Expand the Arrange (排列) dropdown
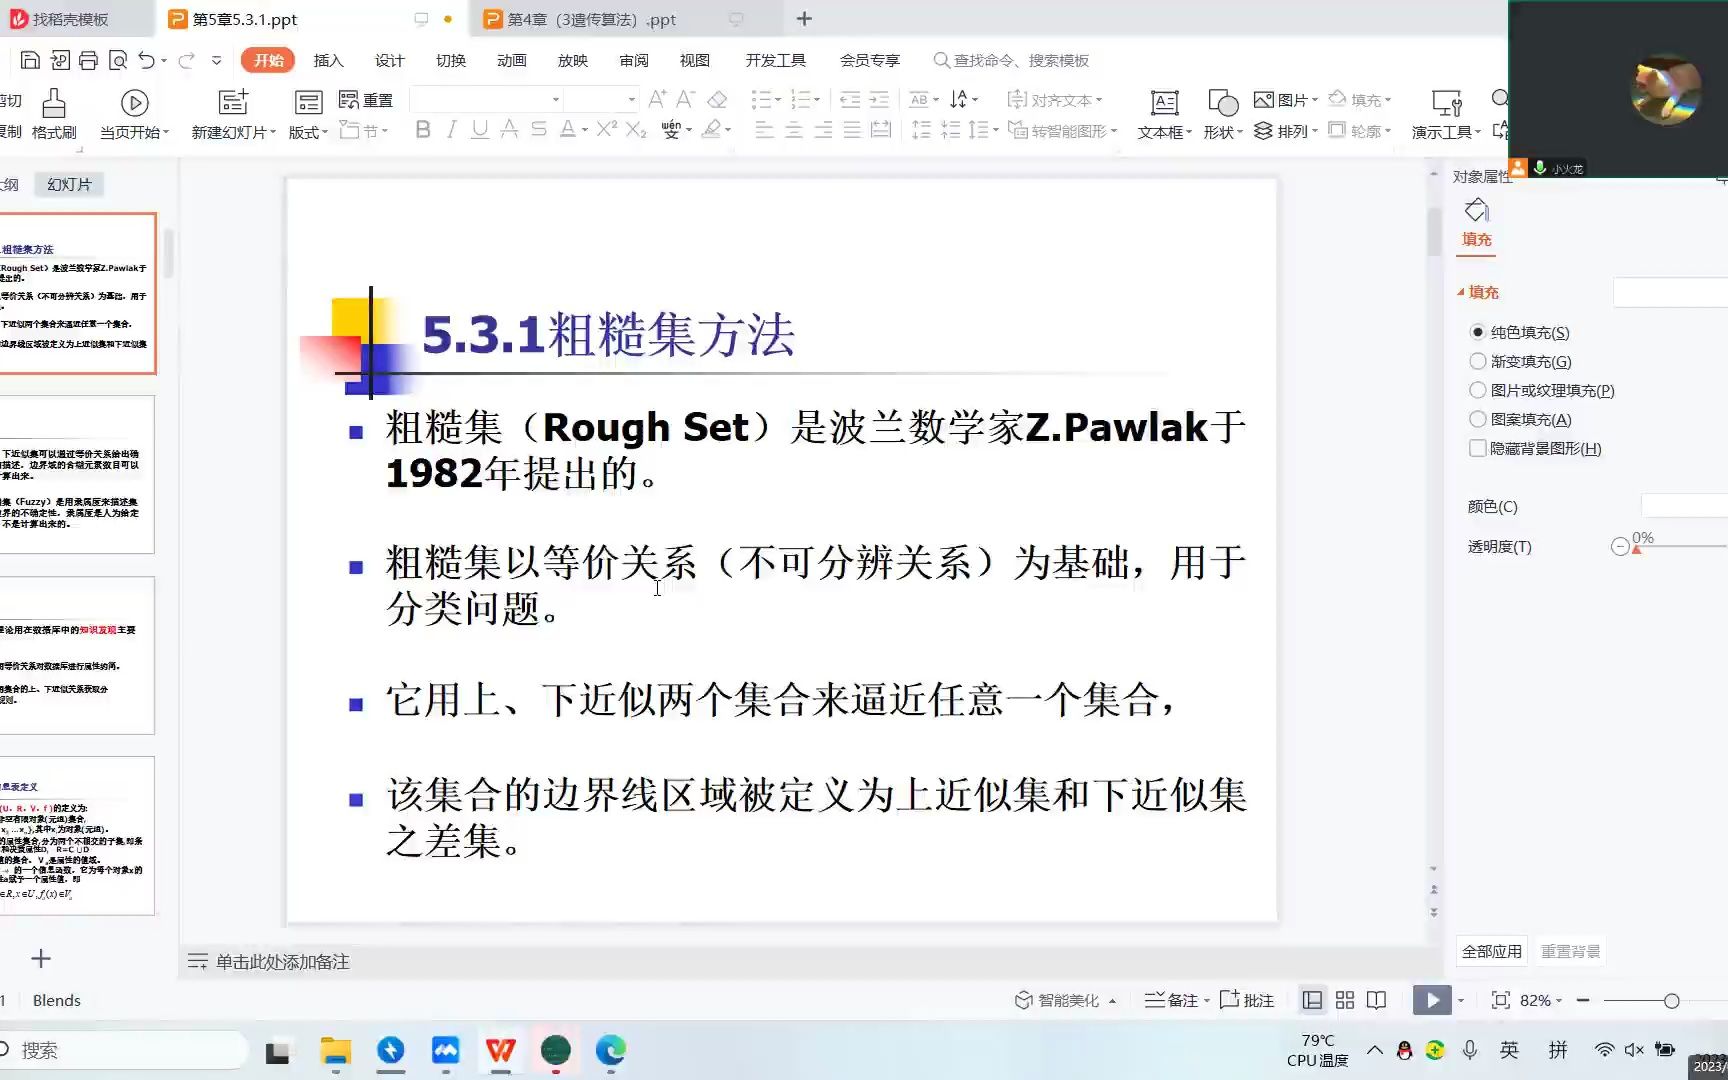The image size is (1728, 1080). pos(1315,131)
